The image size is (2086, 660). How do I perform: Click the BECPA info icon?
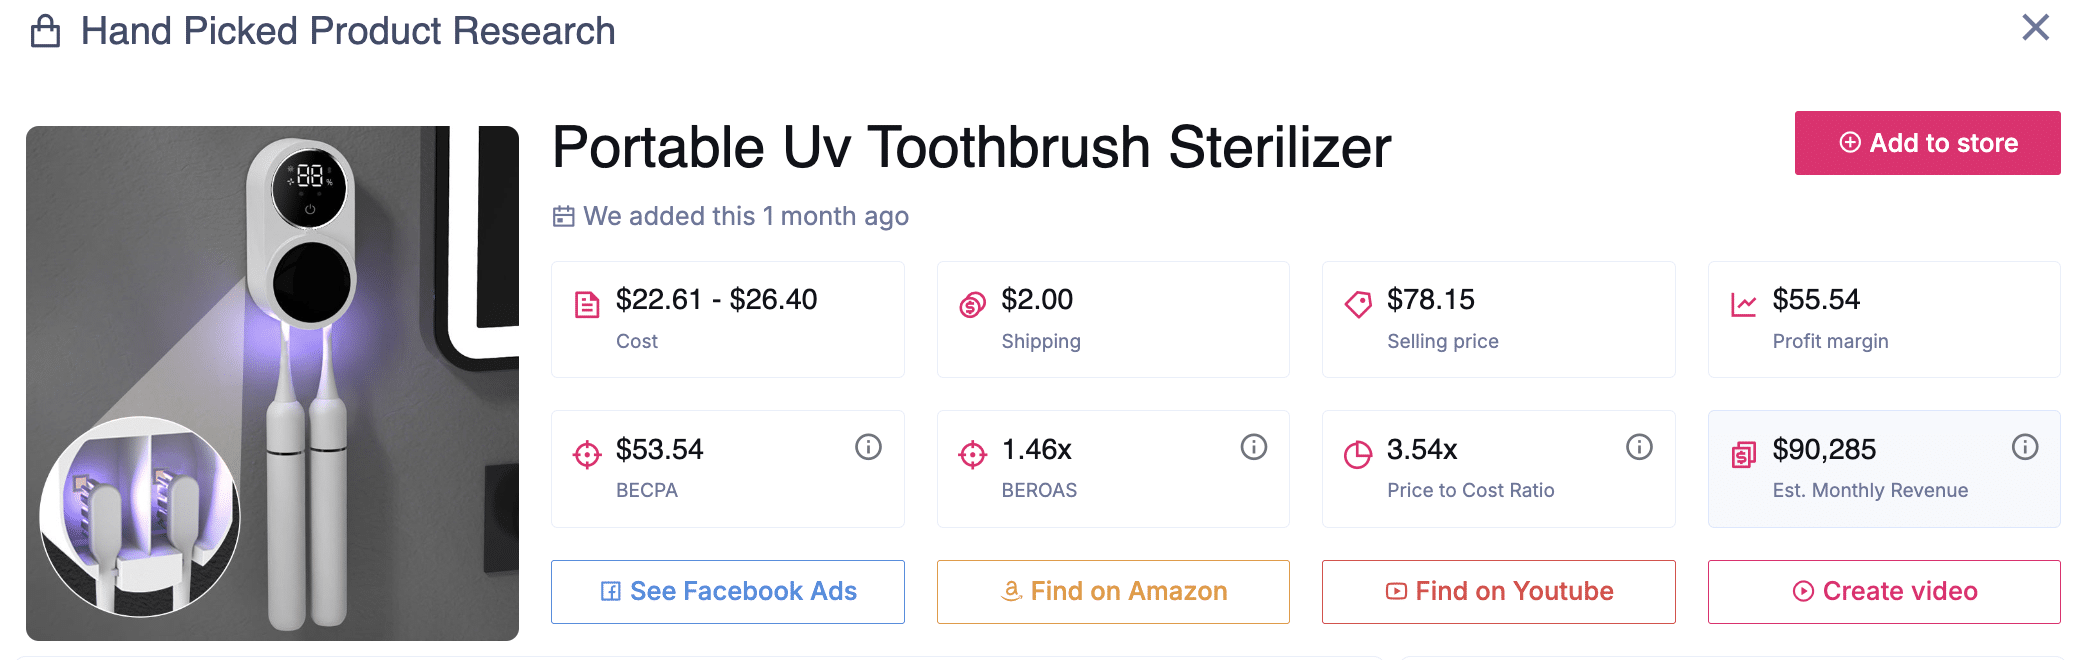tap(868, 447)
